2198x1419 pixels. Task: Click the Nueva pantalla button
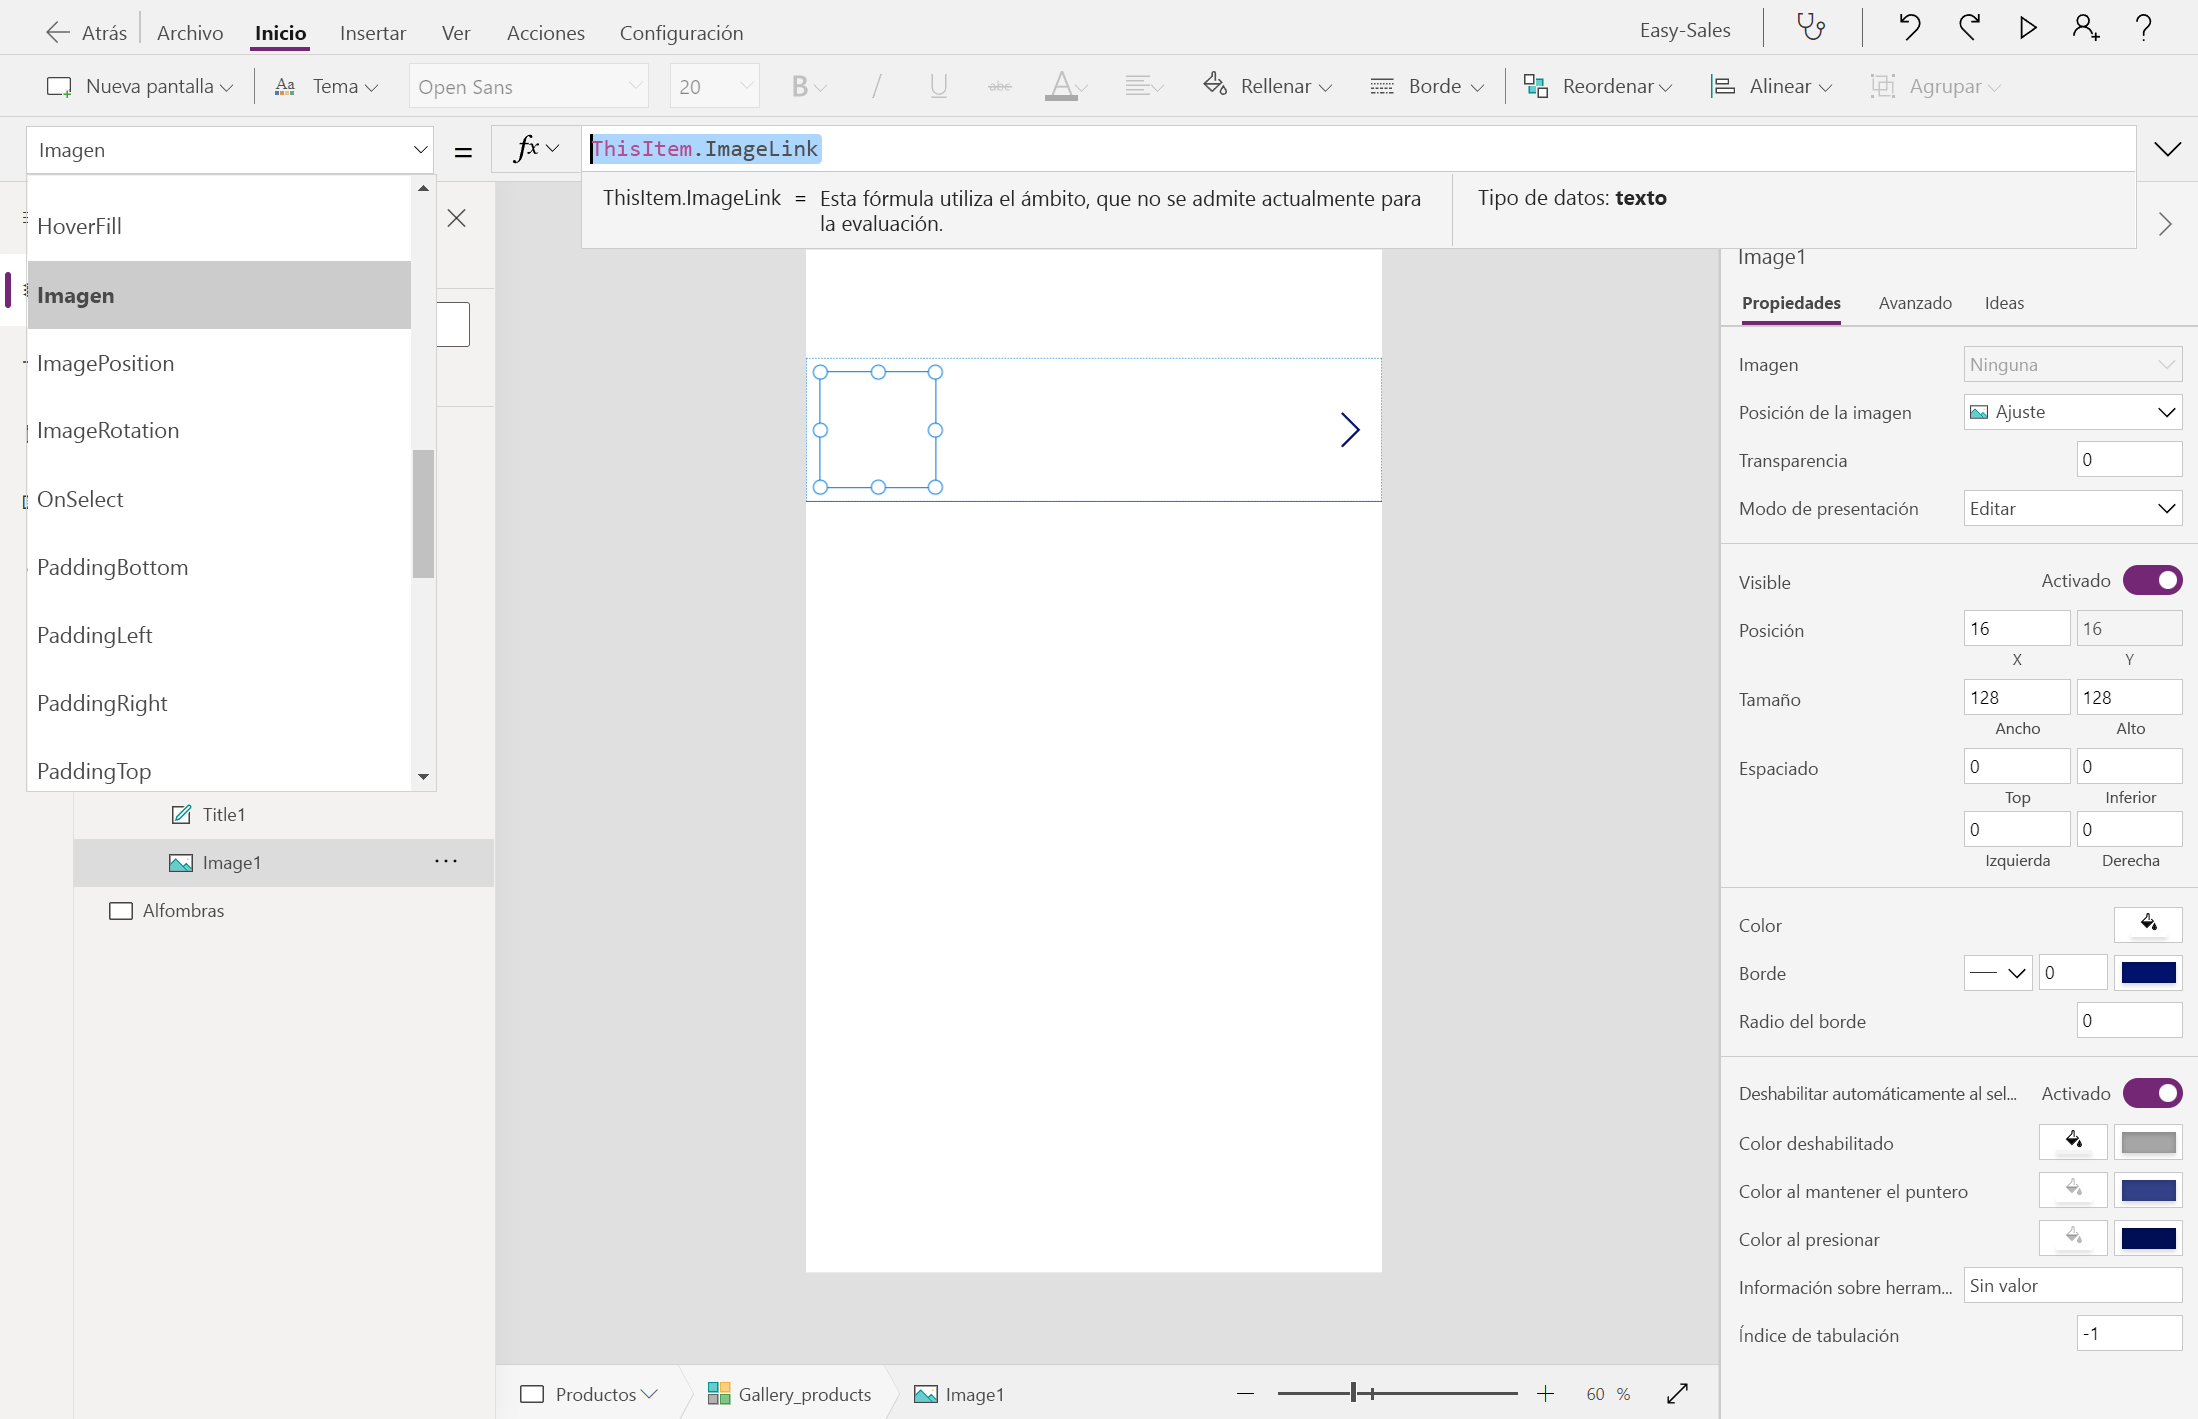[x=139, y=86]
